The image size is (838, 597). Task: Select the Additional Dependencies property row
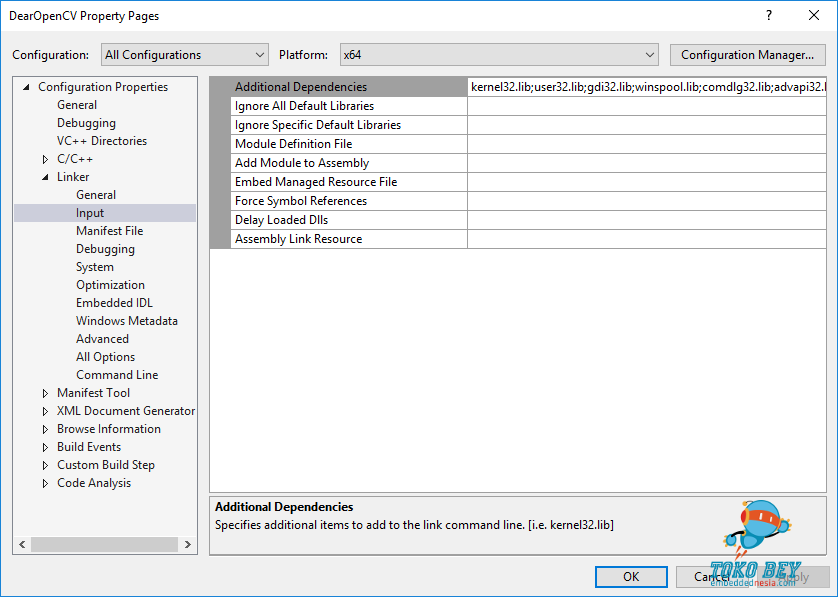(x=349, y=87)
